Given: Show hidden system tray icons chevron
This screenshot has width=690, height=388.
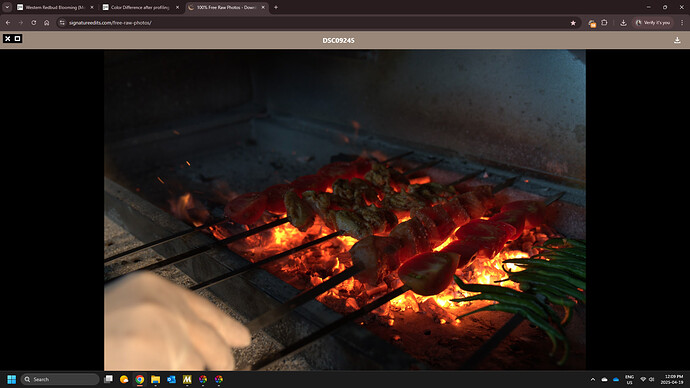Looking at the screenshot, I should pyautogui.click(x=593, y=379).
